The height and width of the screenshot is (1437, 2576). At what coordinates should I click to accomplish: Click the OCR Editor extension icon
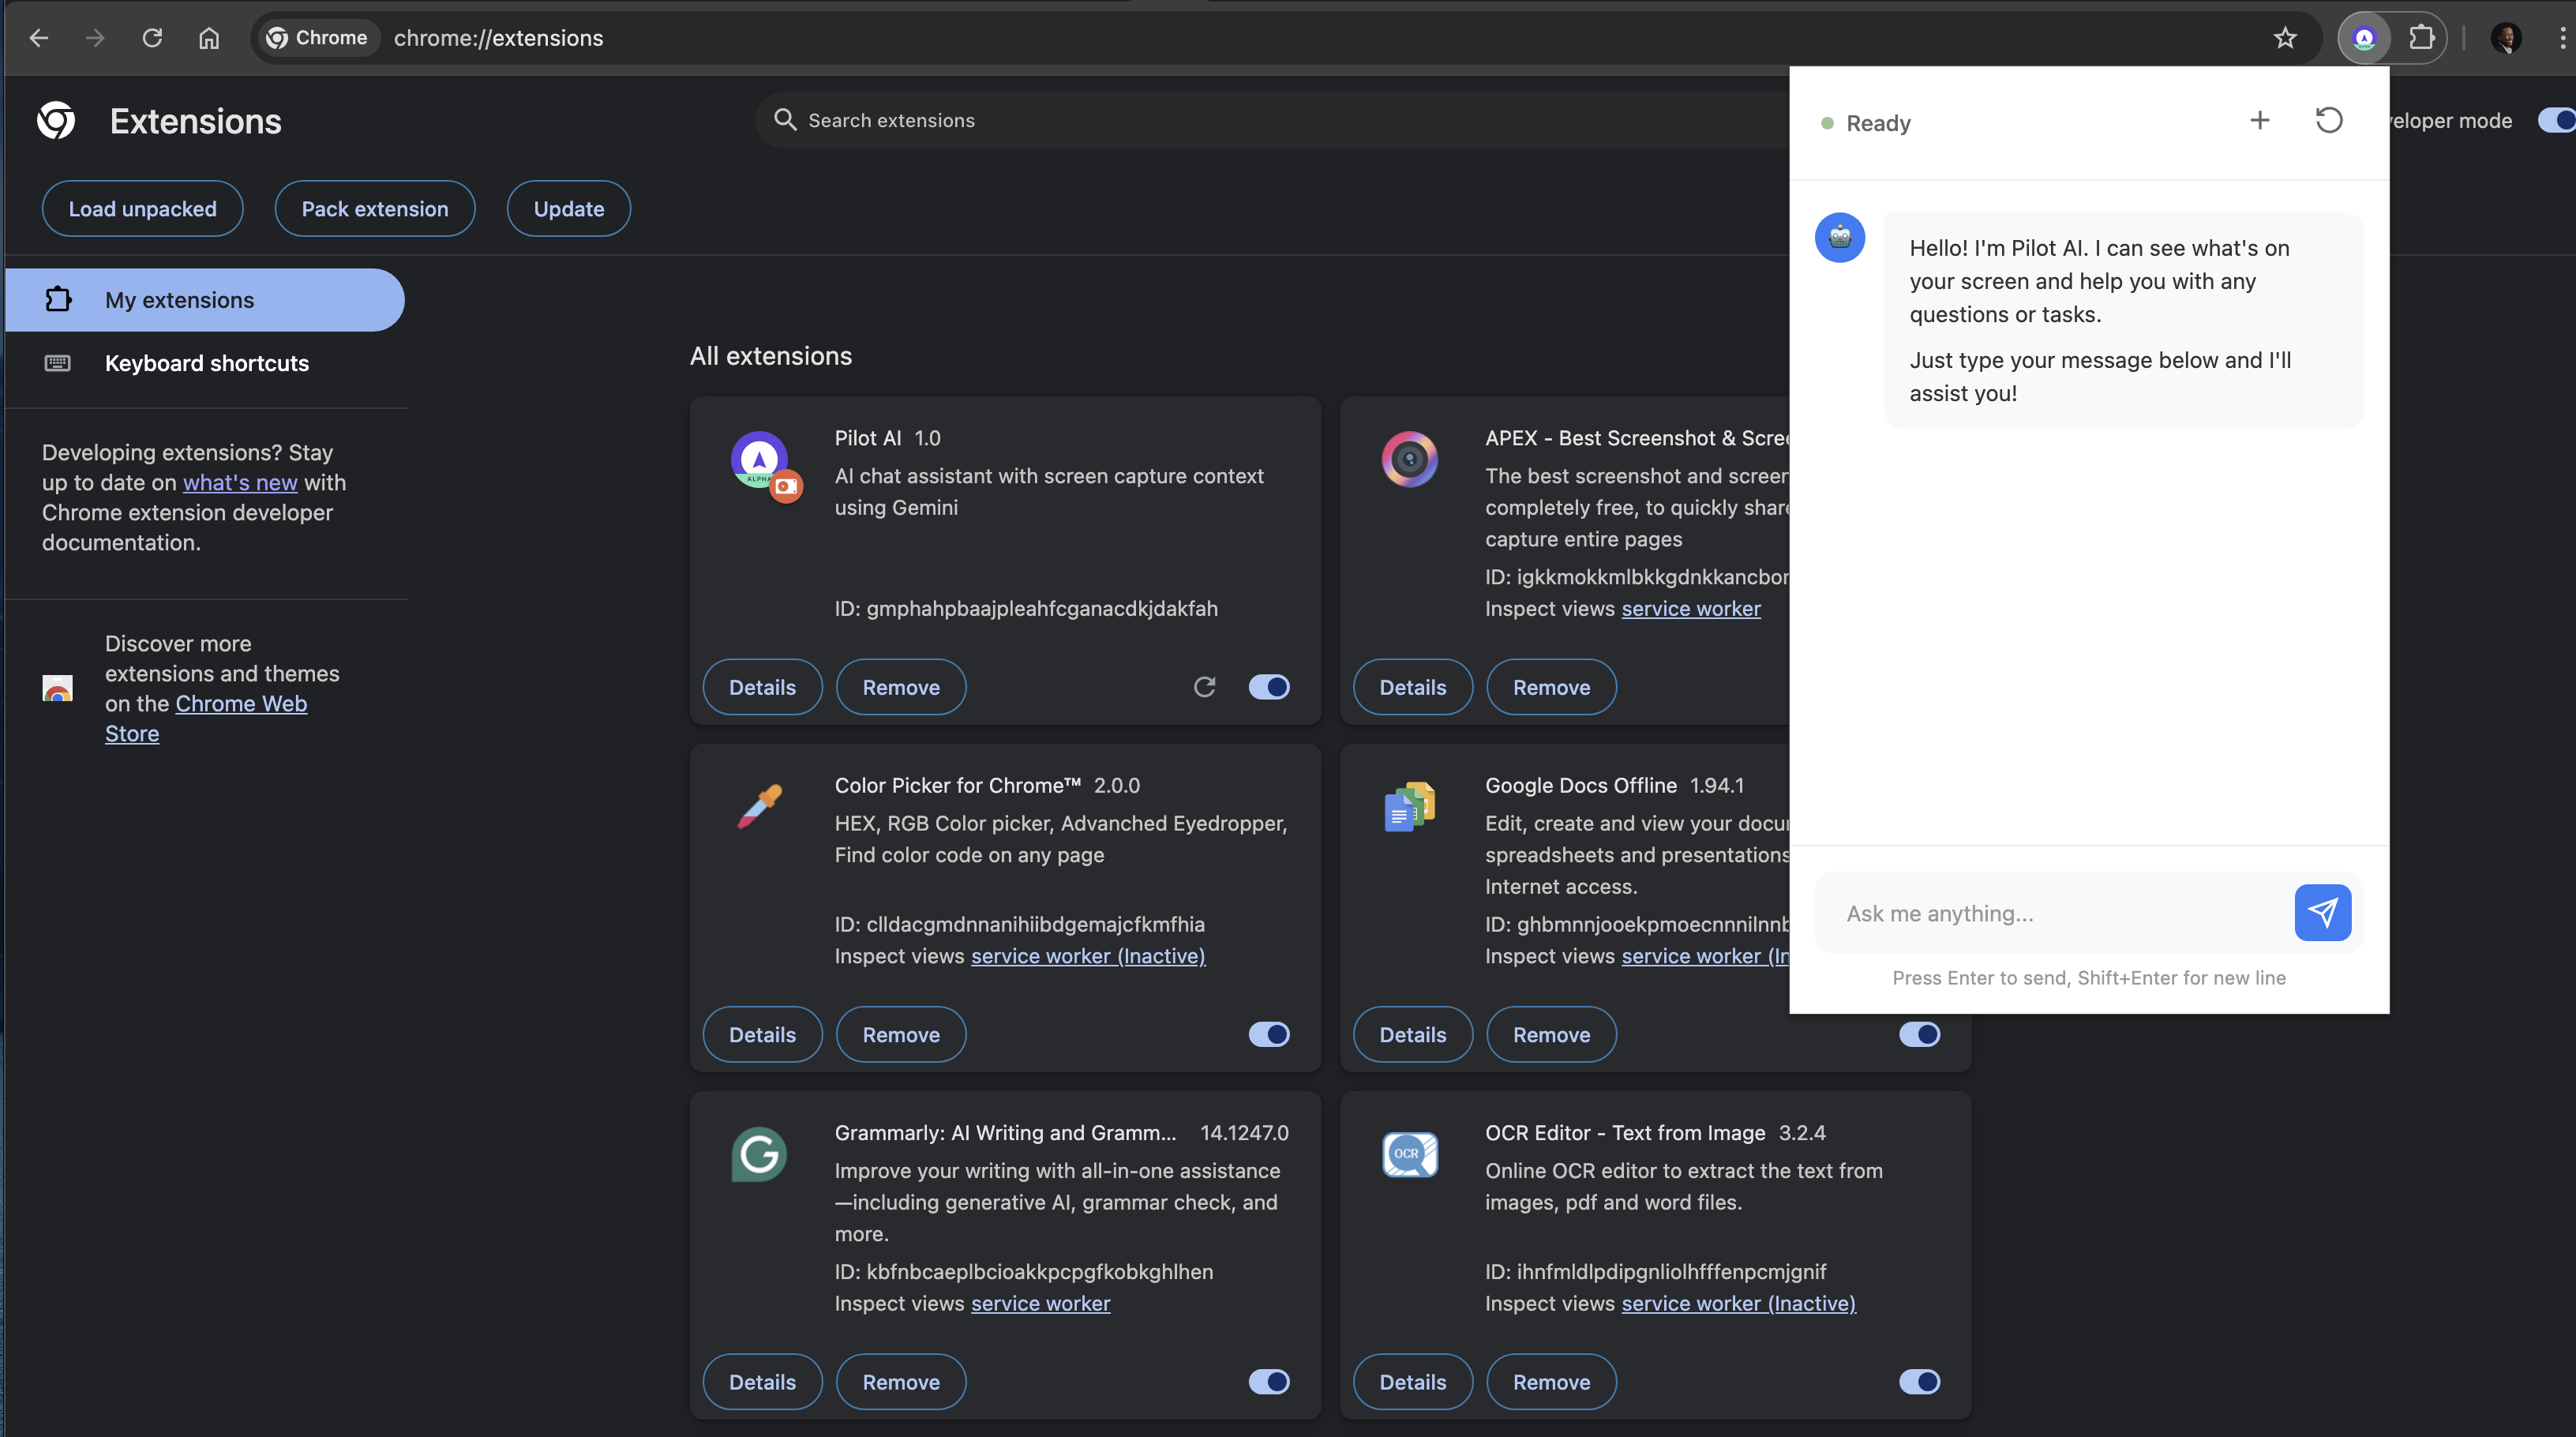pos(1409,1154)
